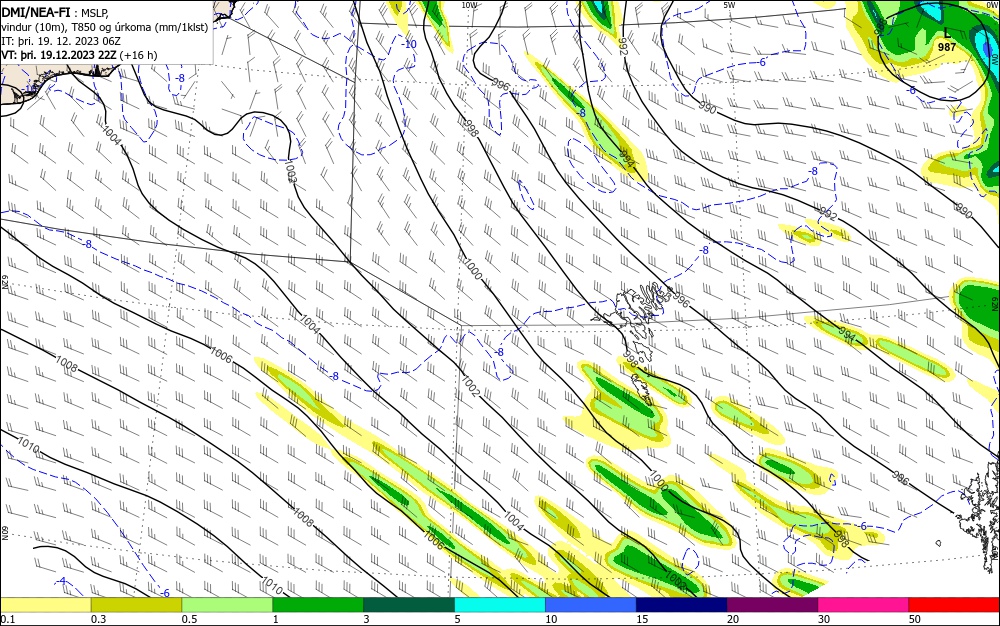This screenshot has height=626, width=1000.
Task: Click the DMI/NEA-FI model title
Action: (x=36, y=11)
